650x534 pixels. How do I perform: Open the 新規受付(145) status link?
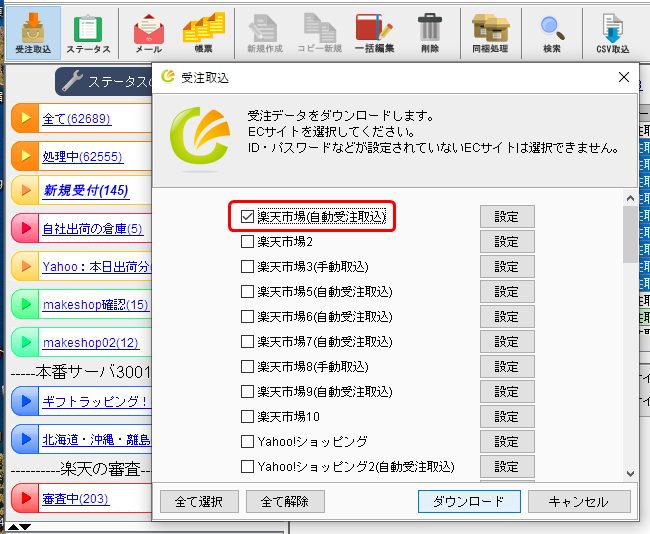click(x=86, y=191)
